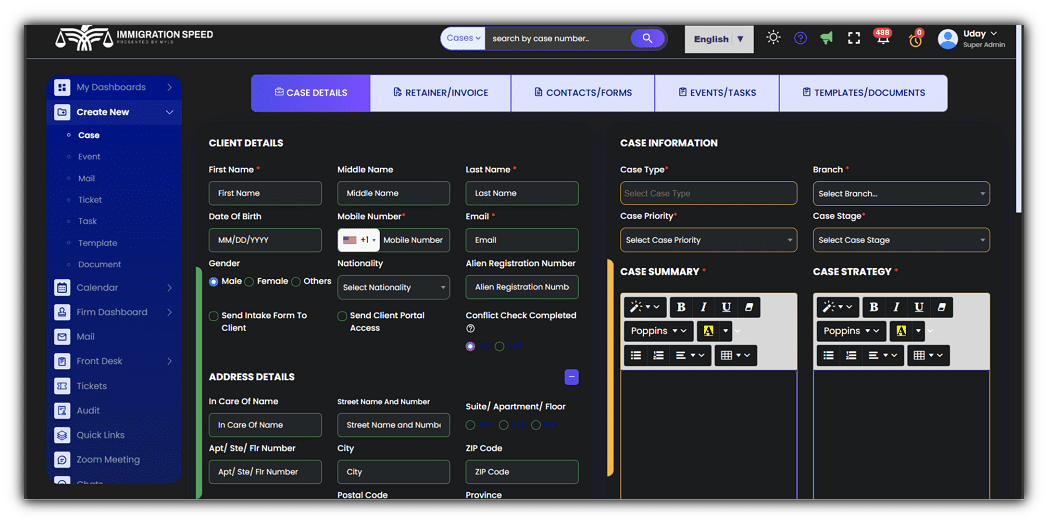1050x525 pixels.
Task: Enter fullscreen mode via the header icon
Action: coord(854,38)
